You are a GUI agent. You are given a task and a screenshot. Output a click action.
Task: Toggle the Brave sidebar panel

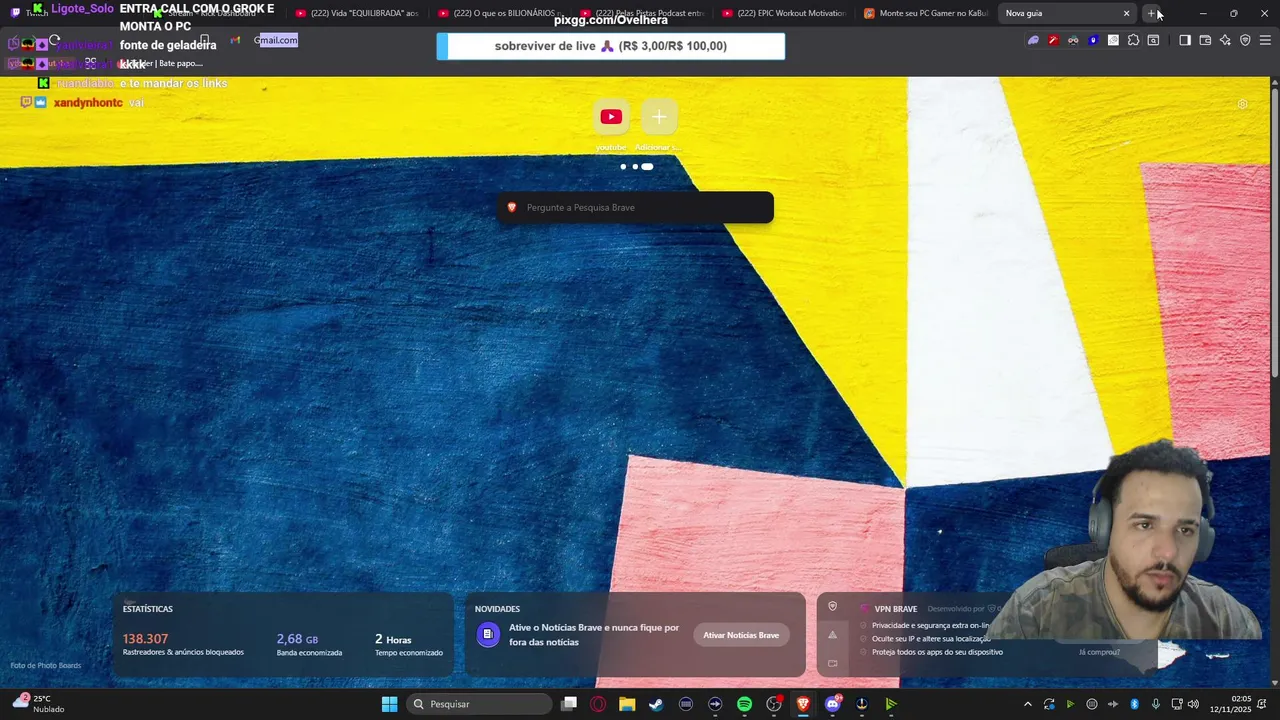1185,40
